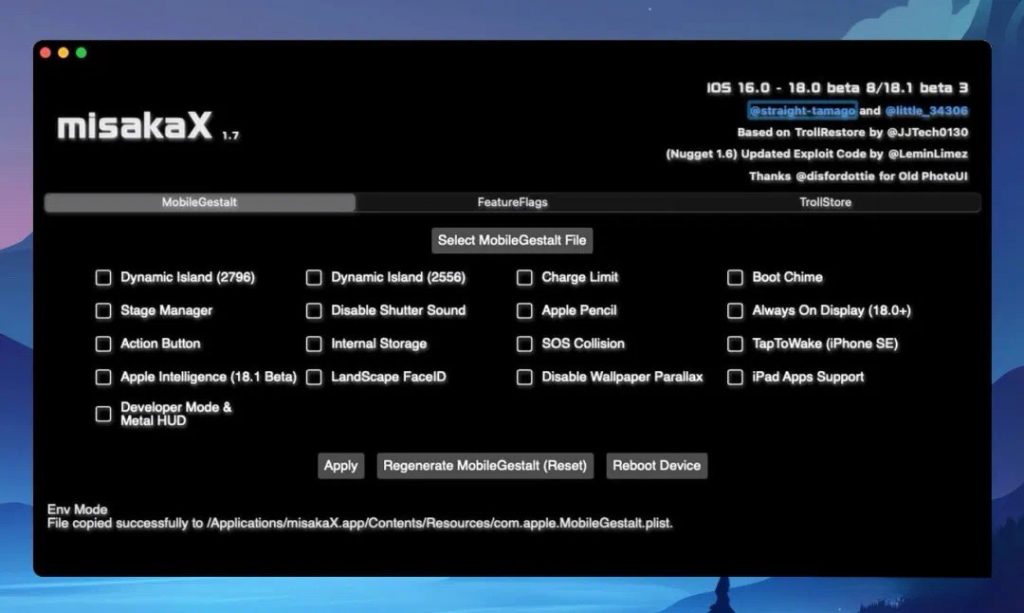Check the Dynamic Island (2556) option
Screen dimensions: 1024x613
[x=314, y=278]
